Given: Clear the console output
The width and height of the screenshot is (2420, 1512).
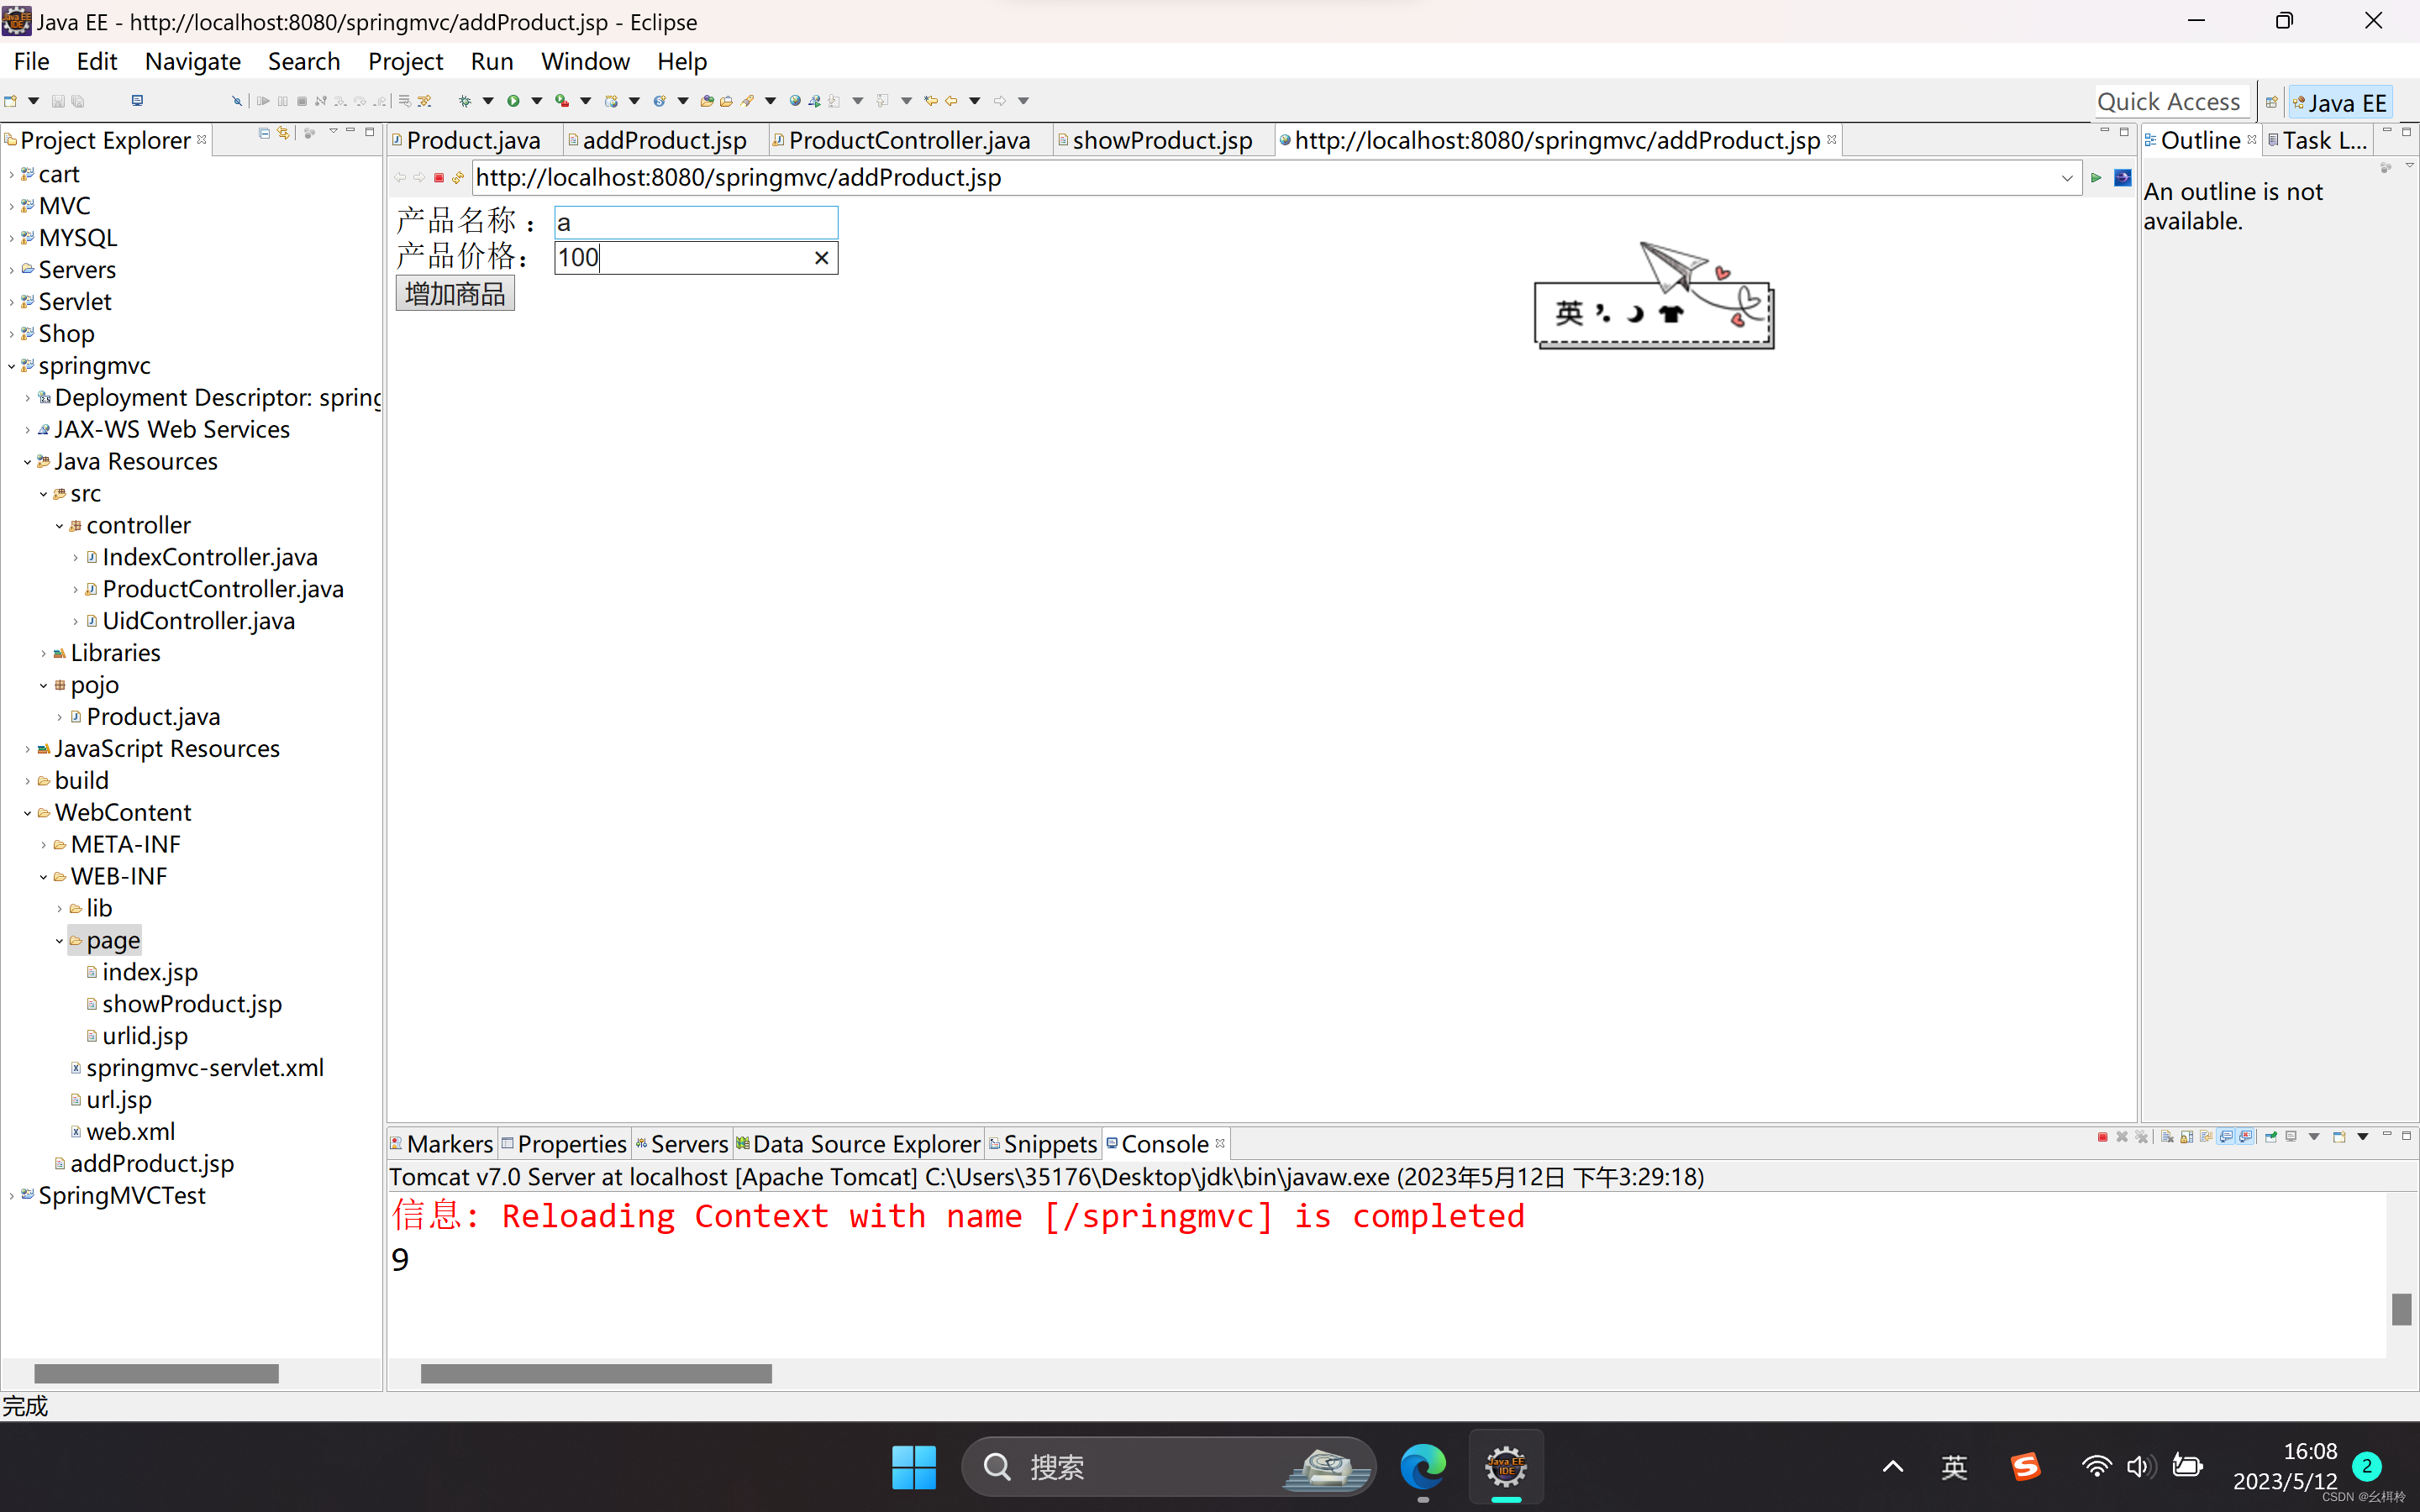Looking at the screenshot, I should (2167, 1137).
